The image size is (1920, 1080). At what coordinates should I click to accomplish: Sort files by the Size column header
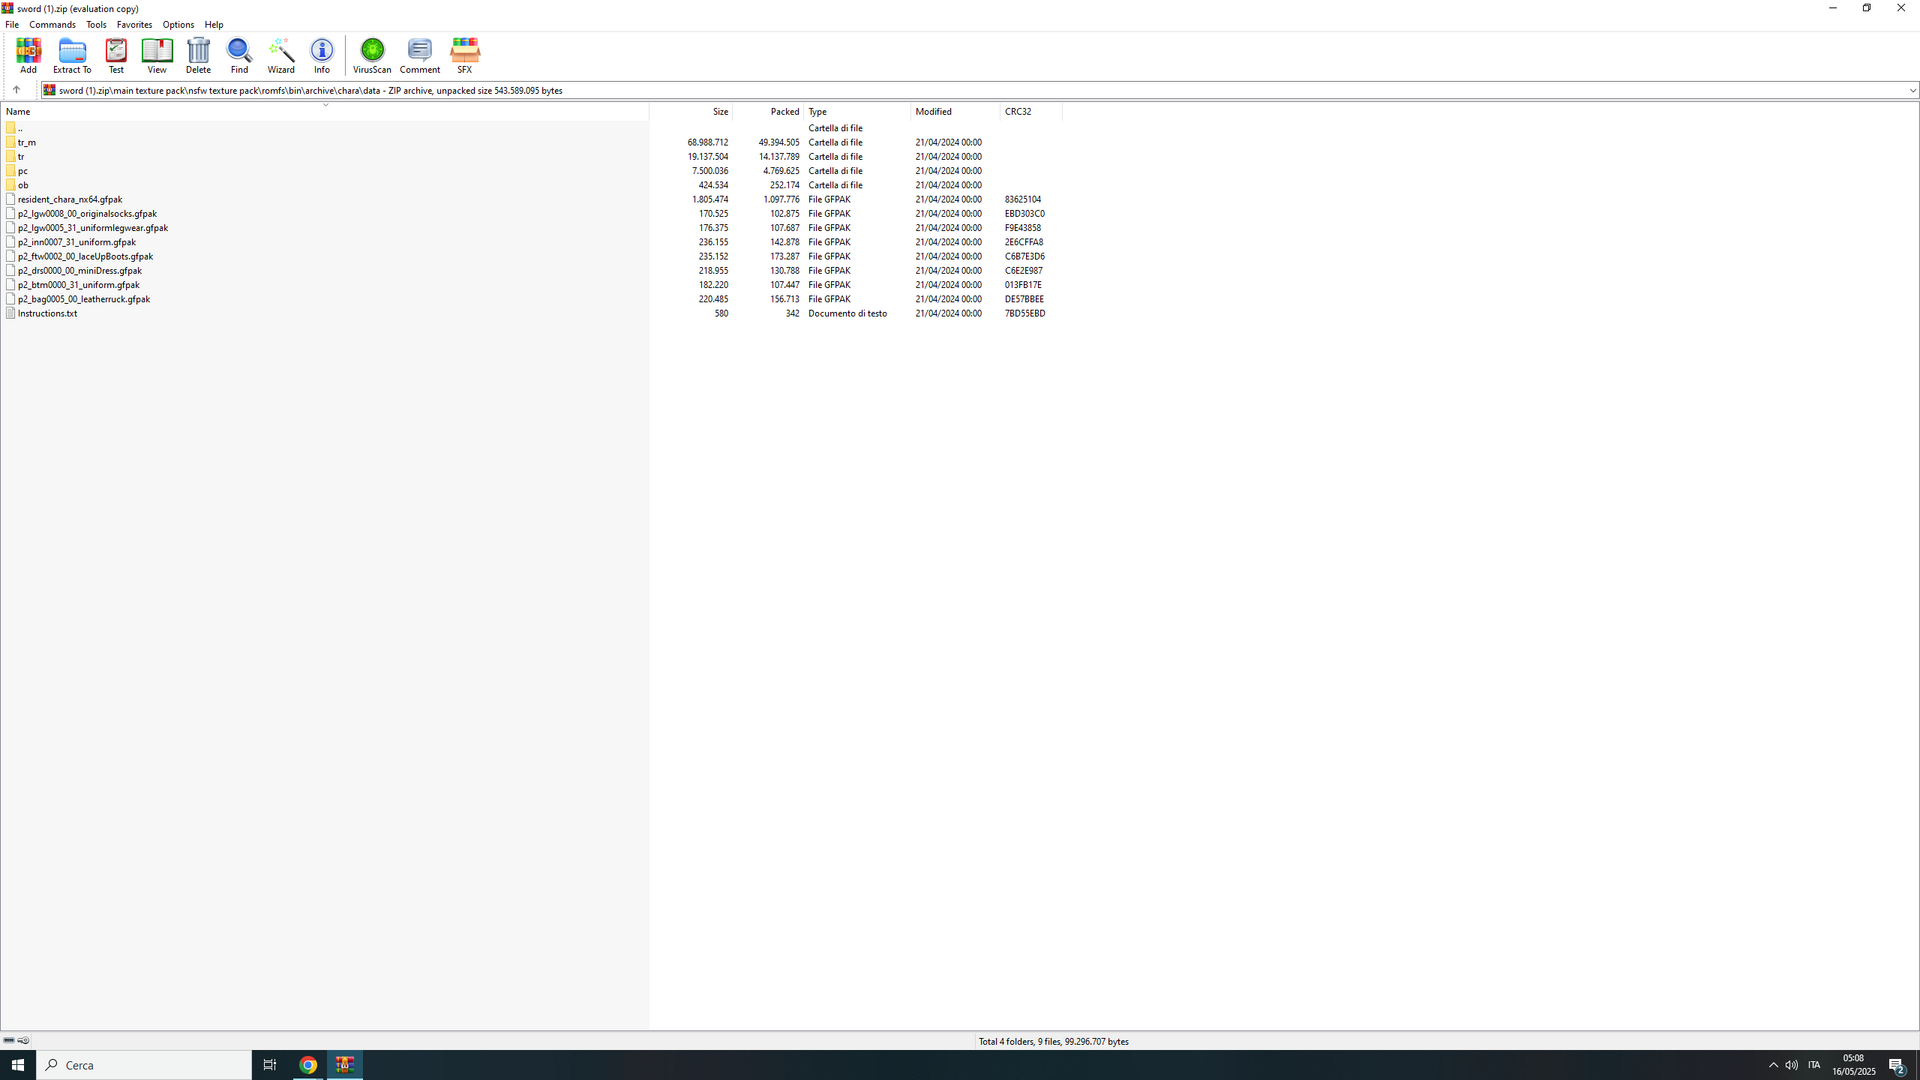click(x=691, y=111)
